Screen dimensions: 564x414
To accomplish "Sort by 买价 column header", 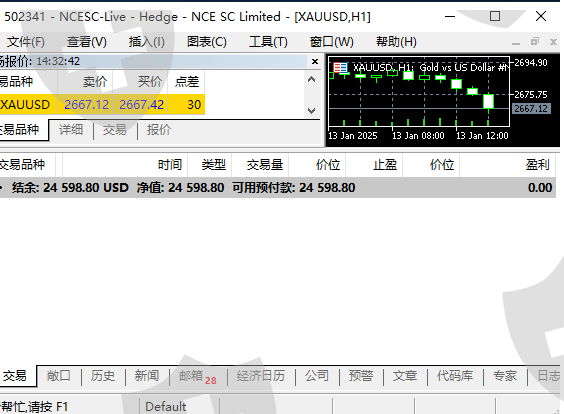I will click(140, 82).
